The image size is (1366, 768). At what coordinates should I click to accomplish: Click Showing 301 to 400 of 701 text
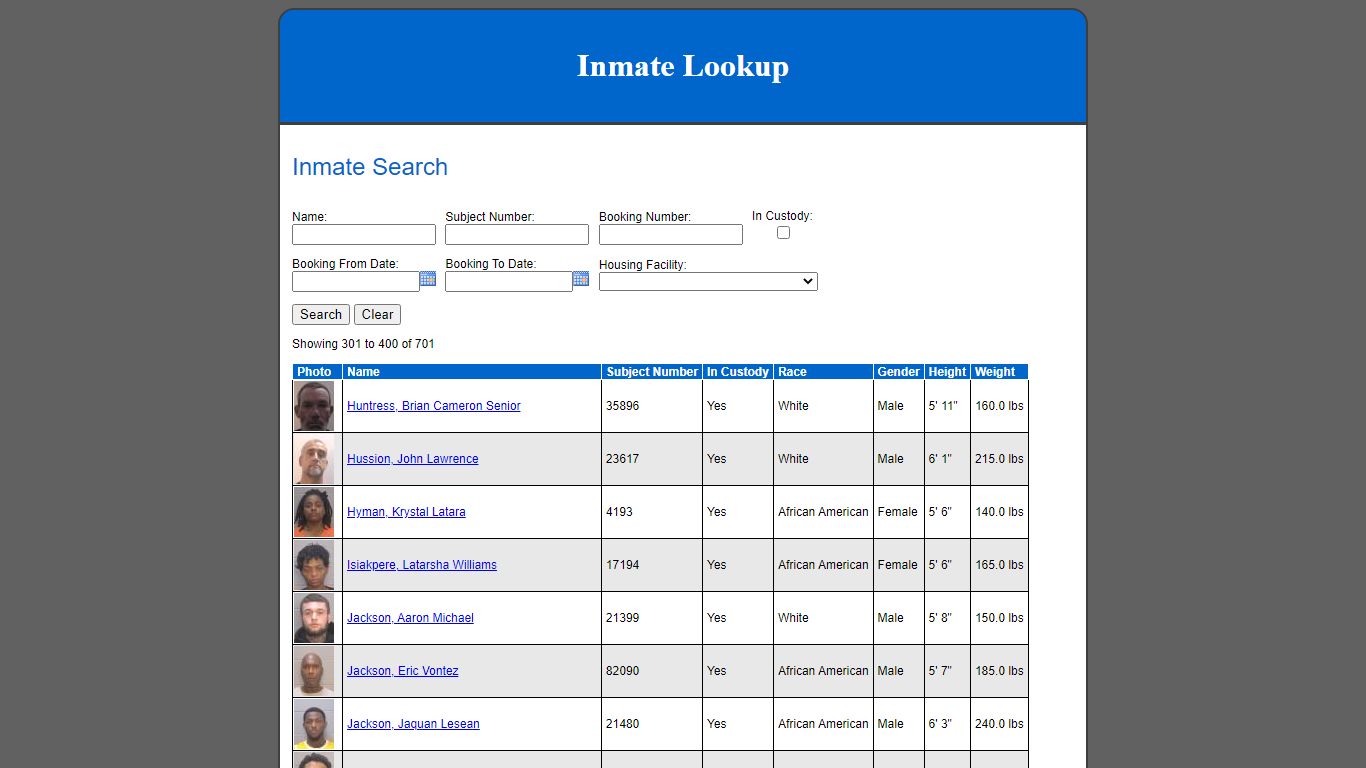[363, 344]
